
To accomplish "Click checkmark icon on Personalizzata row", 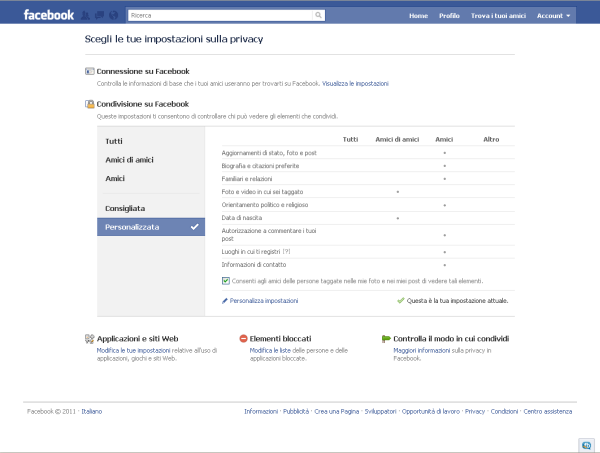I will (x=195, y=227).
